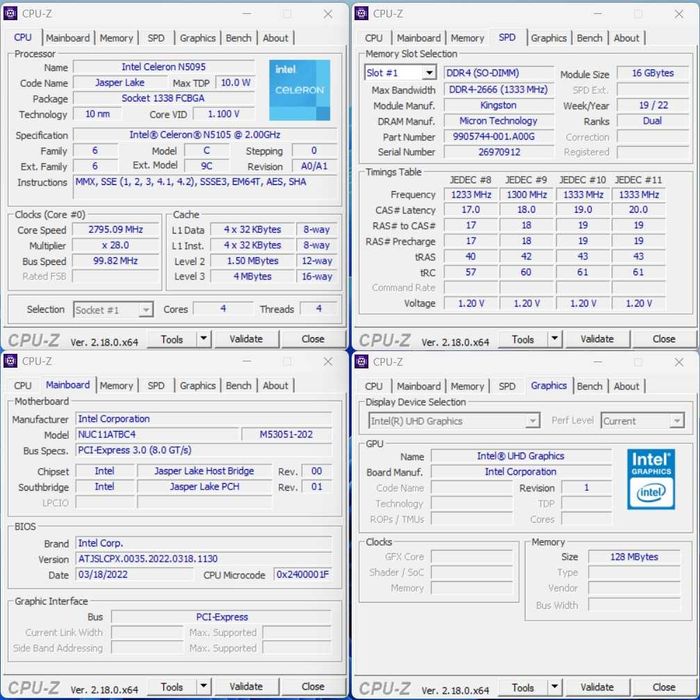Click the CPU-Z app icon in the Mainboard window title bar
Viewport: 700px width, 700px height.
tap(10, 361)
